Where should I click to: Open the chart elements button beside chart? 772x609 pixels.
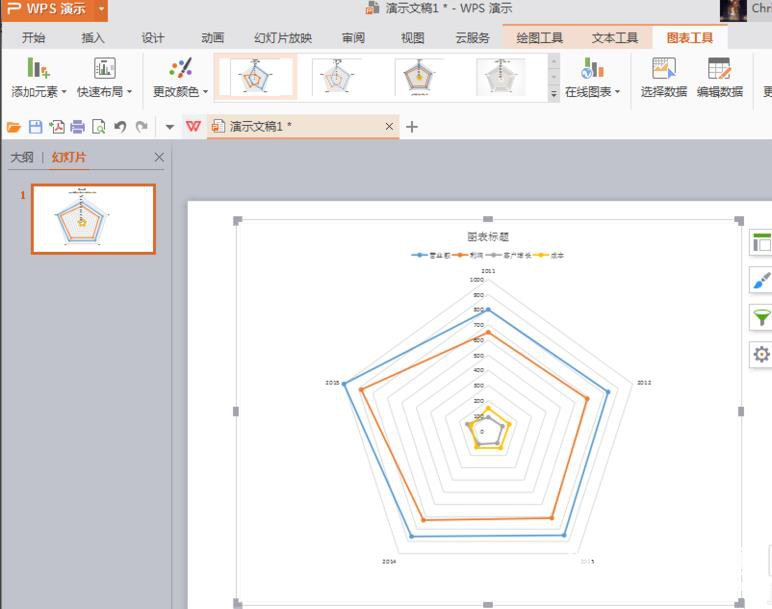(x=761, y=243)
